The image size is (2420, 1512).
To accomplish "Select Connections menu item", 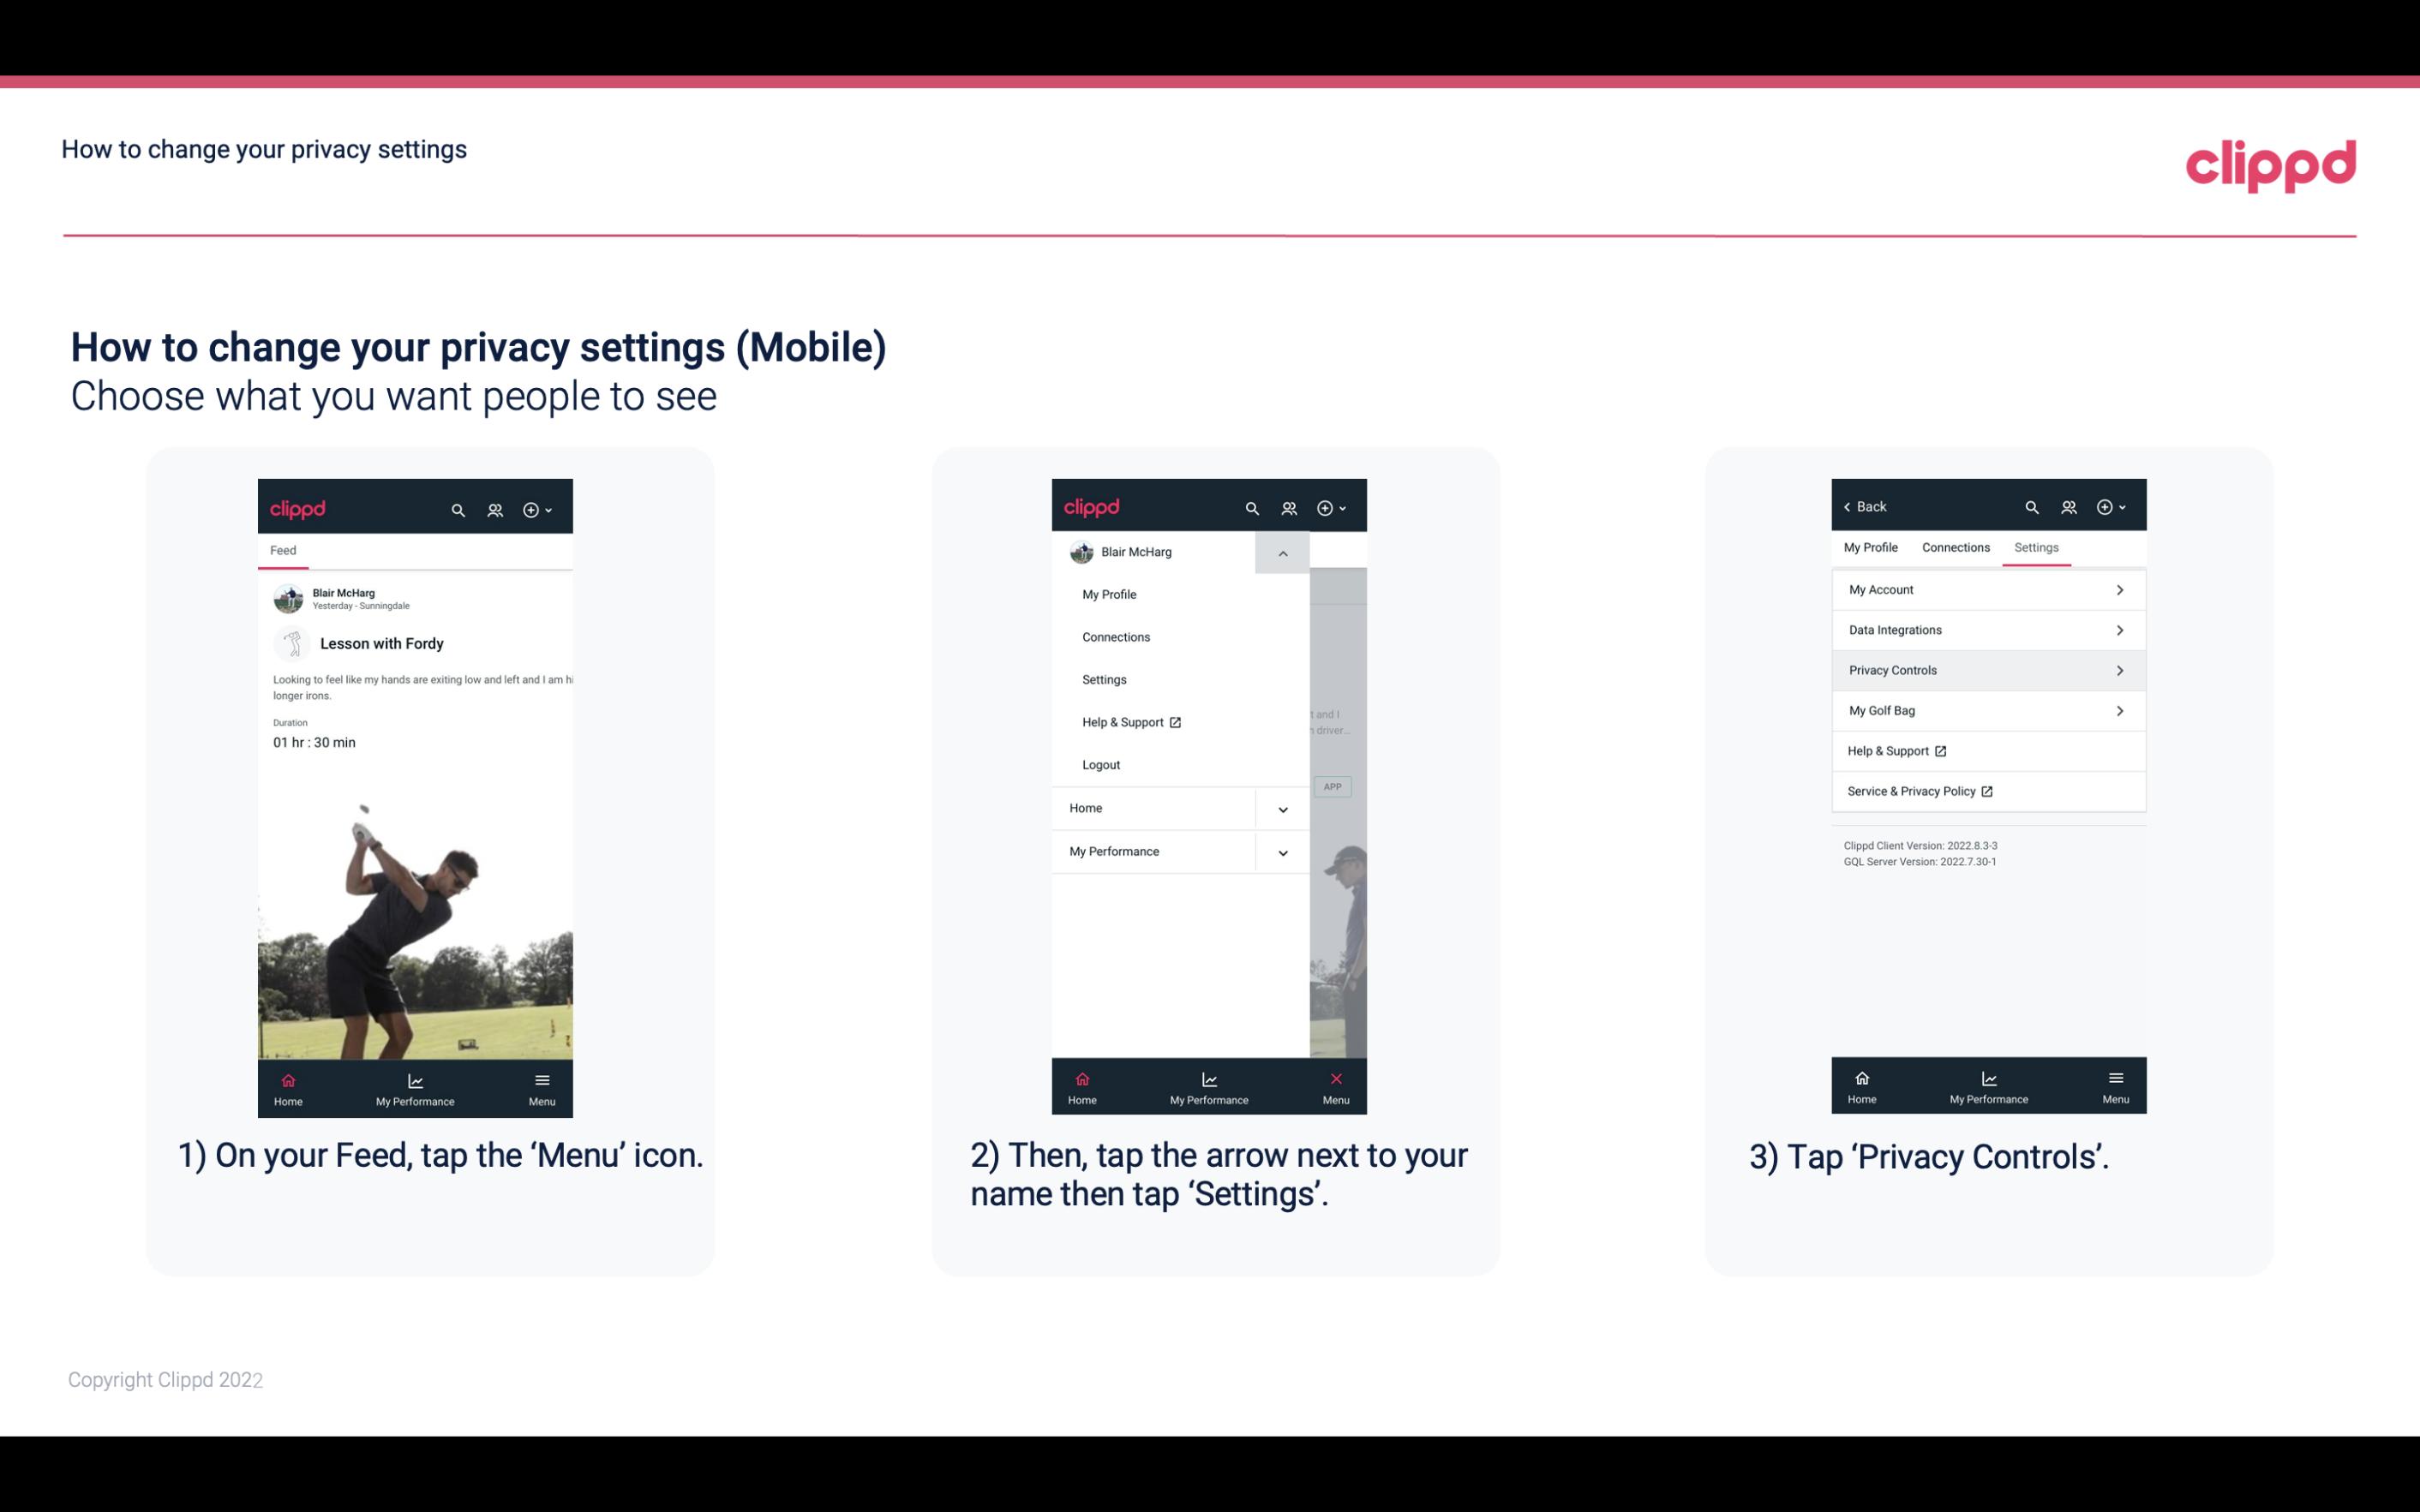I will (1115, 636).
